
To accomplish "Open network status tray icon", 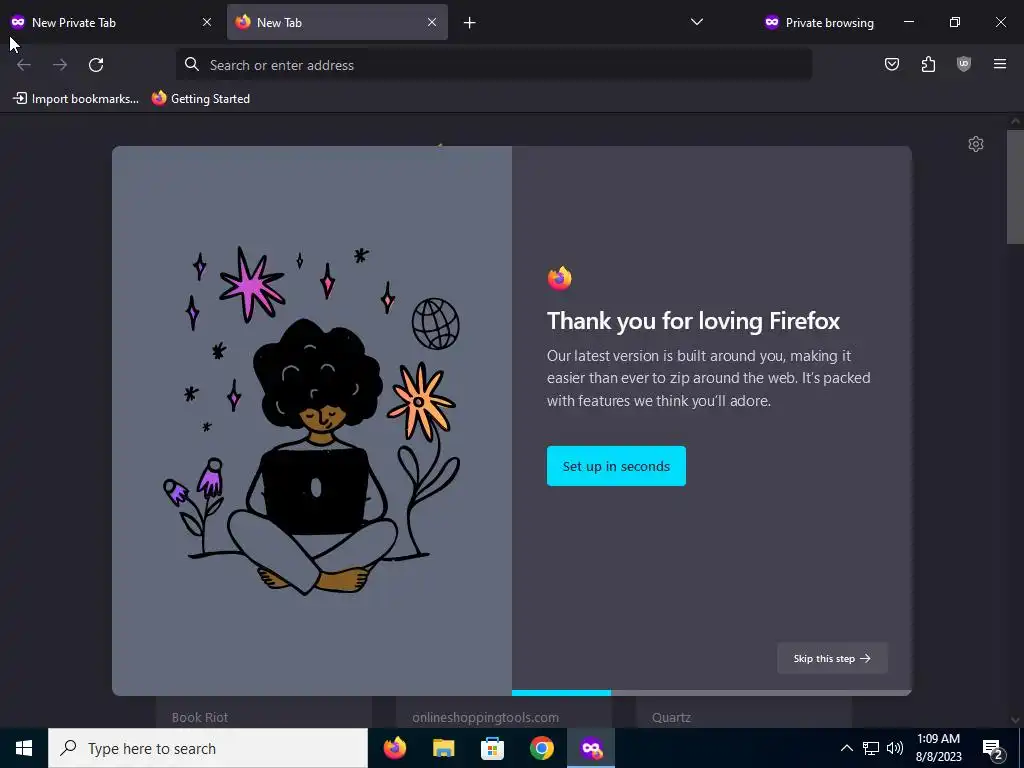I will (871, 748).
